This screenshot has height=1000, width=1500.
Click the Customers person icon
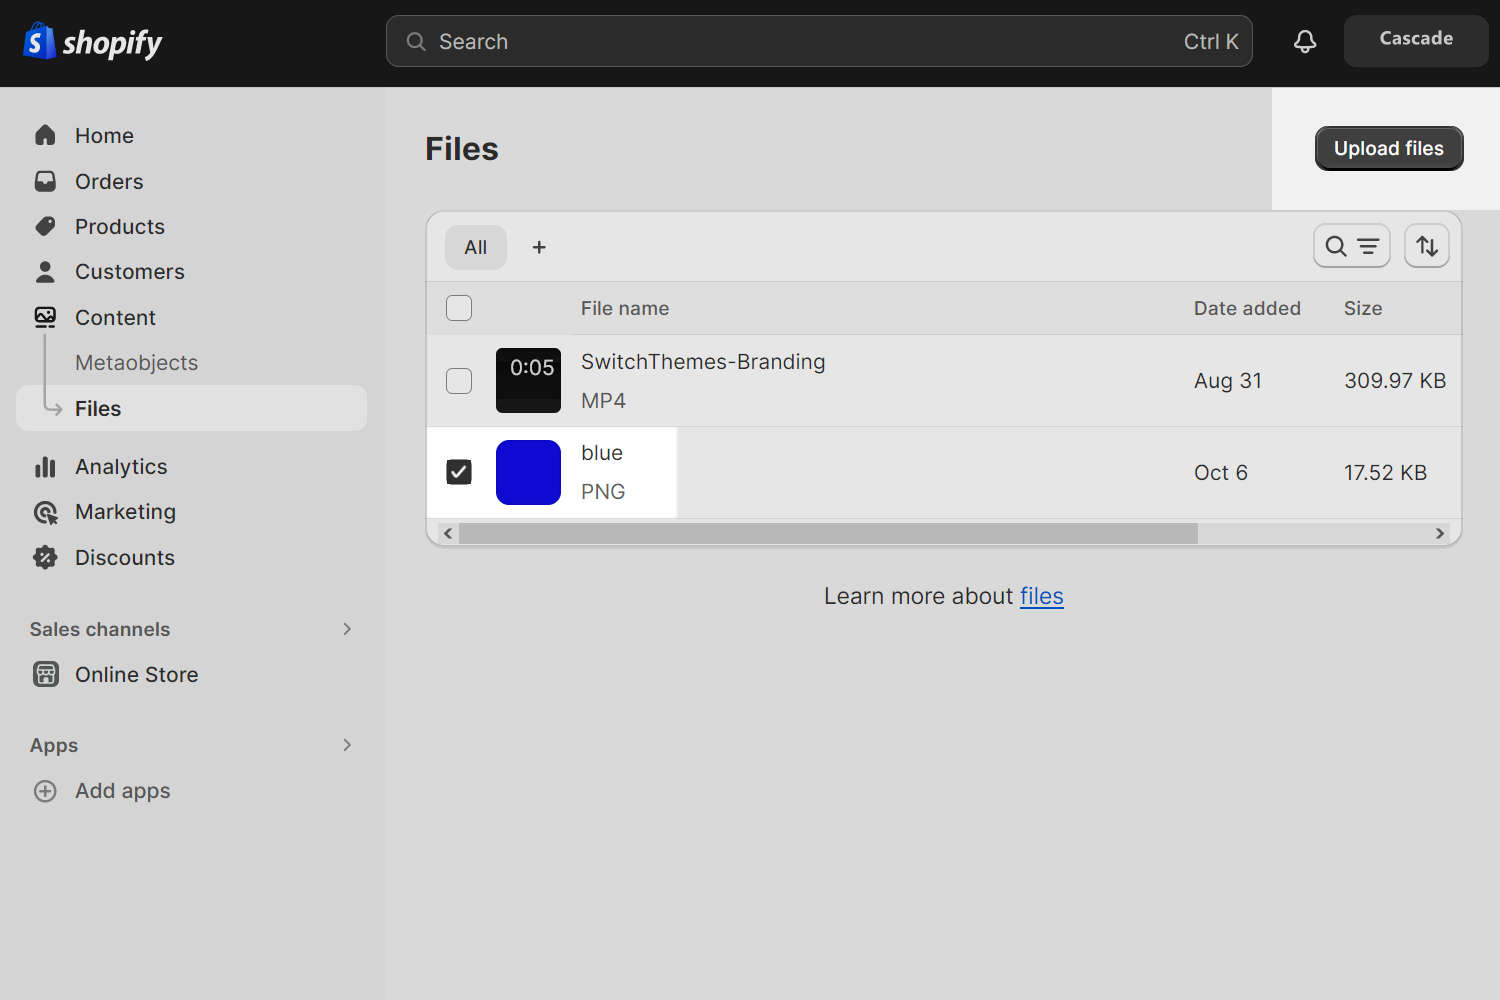(45, 271)
